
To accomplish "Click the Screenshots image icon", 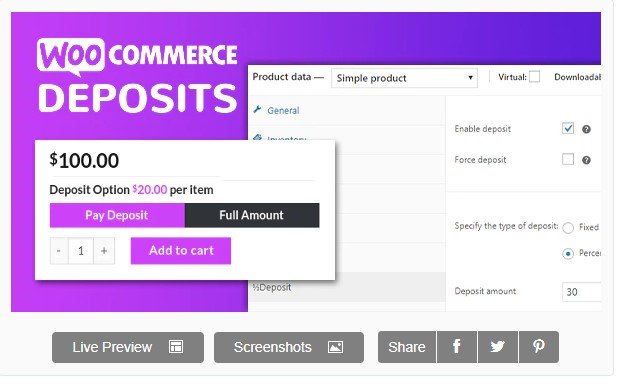I will coord(335,347).
